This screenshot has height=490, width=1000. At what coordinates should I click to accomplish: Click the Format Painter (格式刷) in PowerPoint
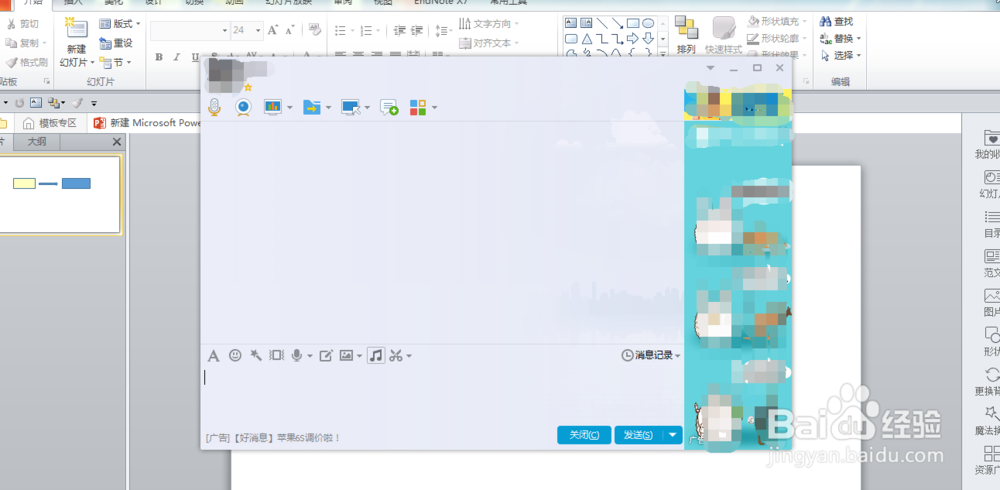click(x=26, y=62)
